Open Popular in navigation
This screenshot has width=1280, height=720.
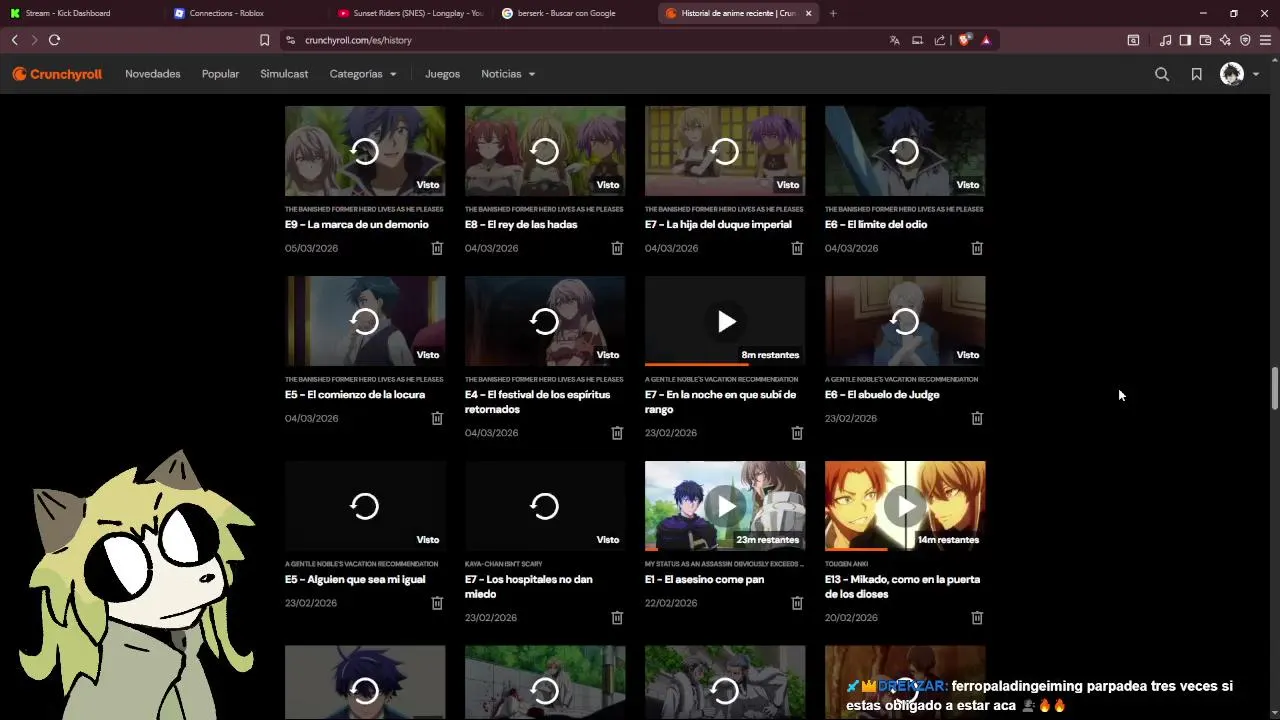click(220, 74)
